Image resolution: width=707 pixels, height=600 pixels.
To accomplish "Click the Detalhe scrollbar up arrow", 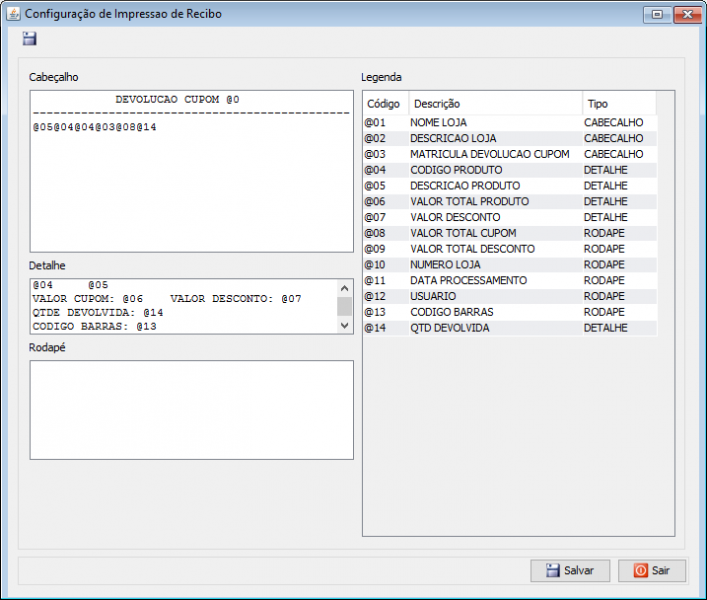I will point(345,288).
